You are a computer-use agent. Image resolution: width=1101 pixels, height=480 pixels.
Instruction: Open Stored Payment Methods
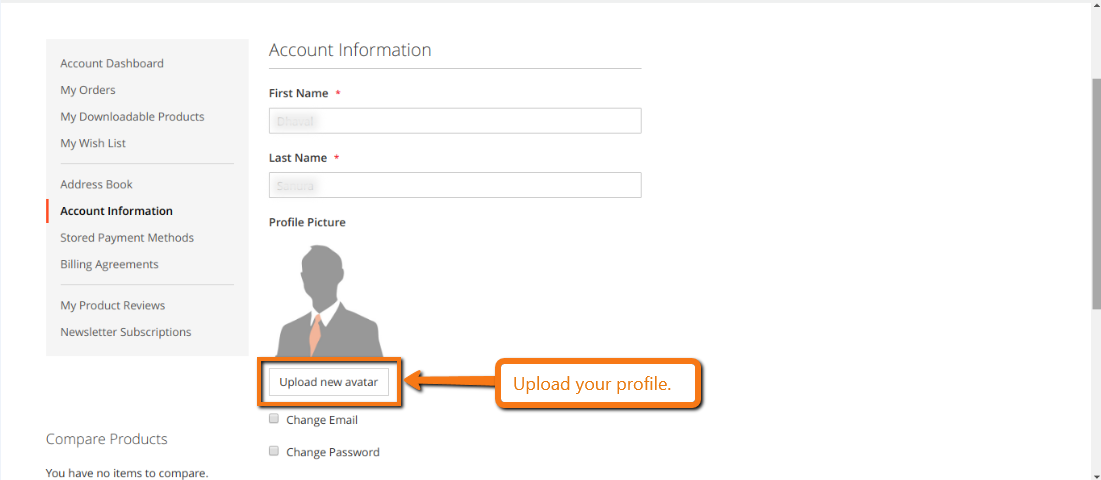127,238
